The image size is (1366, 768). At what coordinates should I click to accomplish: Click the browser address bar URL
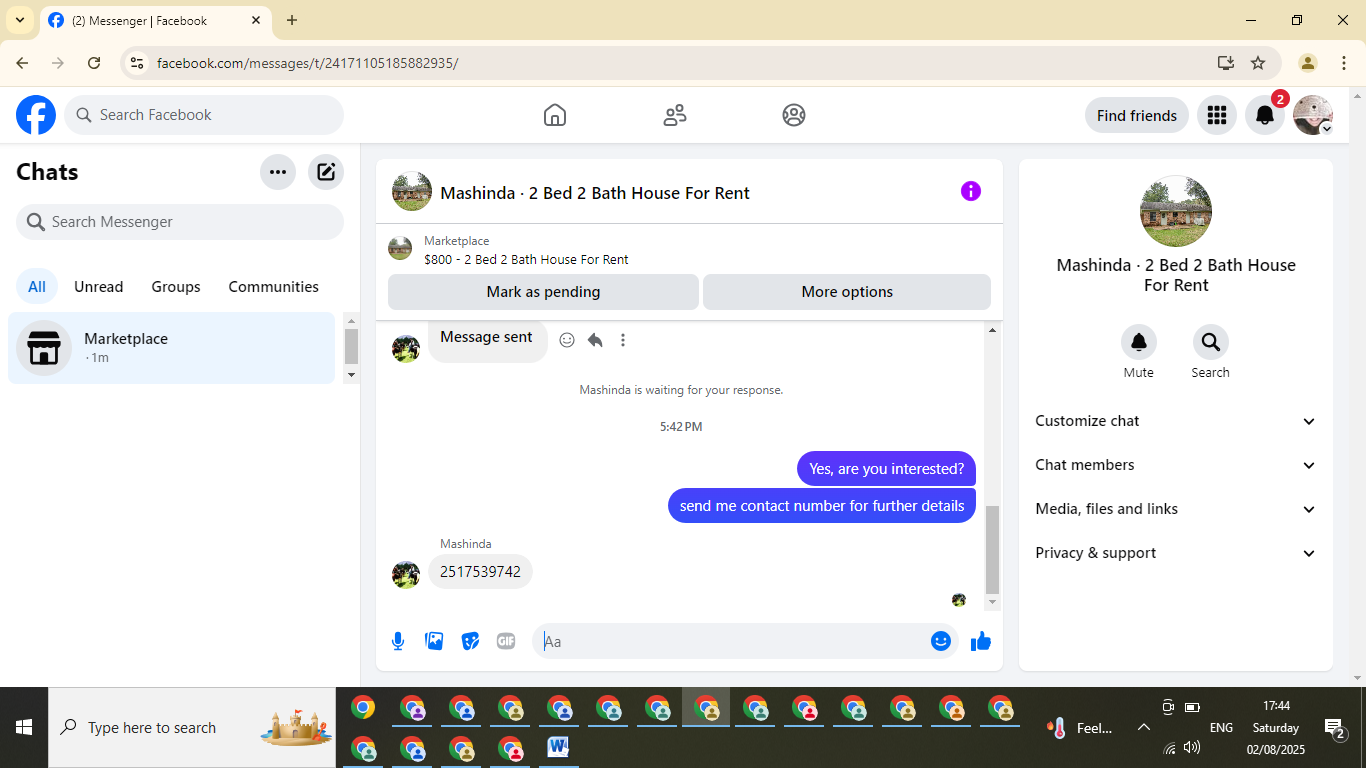pos(308,63)
